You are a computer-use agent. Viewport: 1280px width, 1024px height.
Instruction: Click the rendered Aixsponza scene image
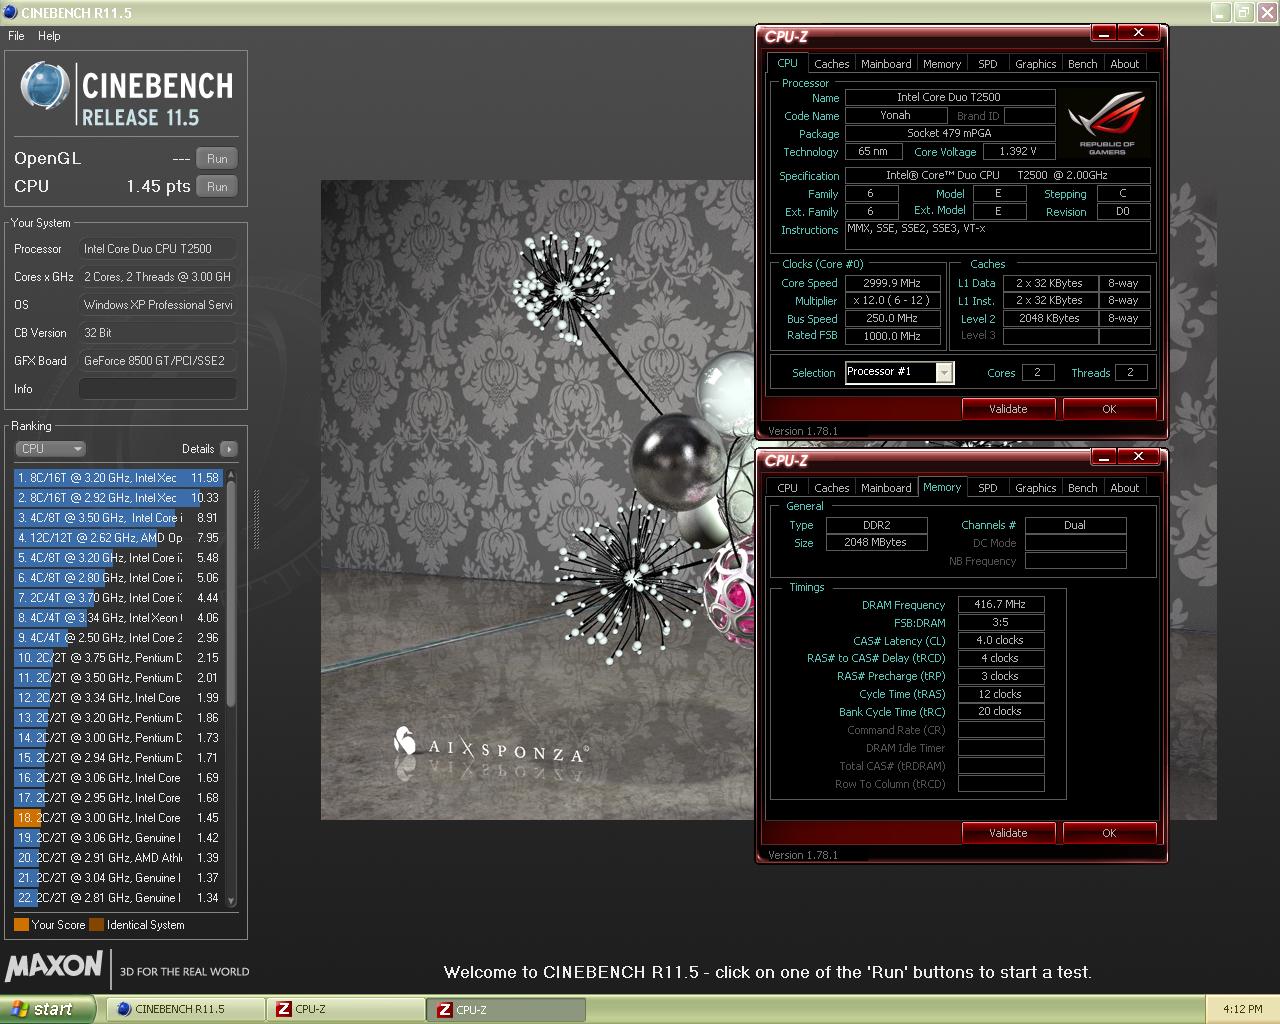coord(537,500)
